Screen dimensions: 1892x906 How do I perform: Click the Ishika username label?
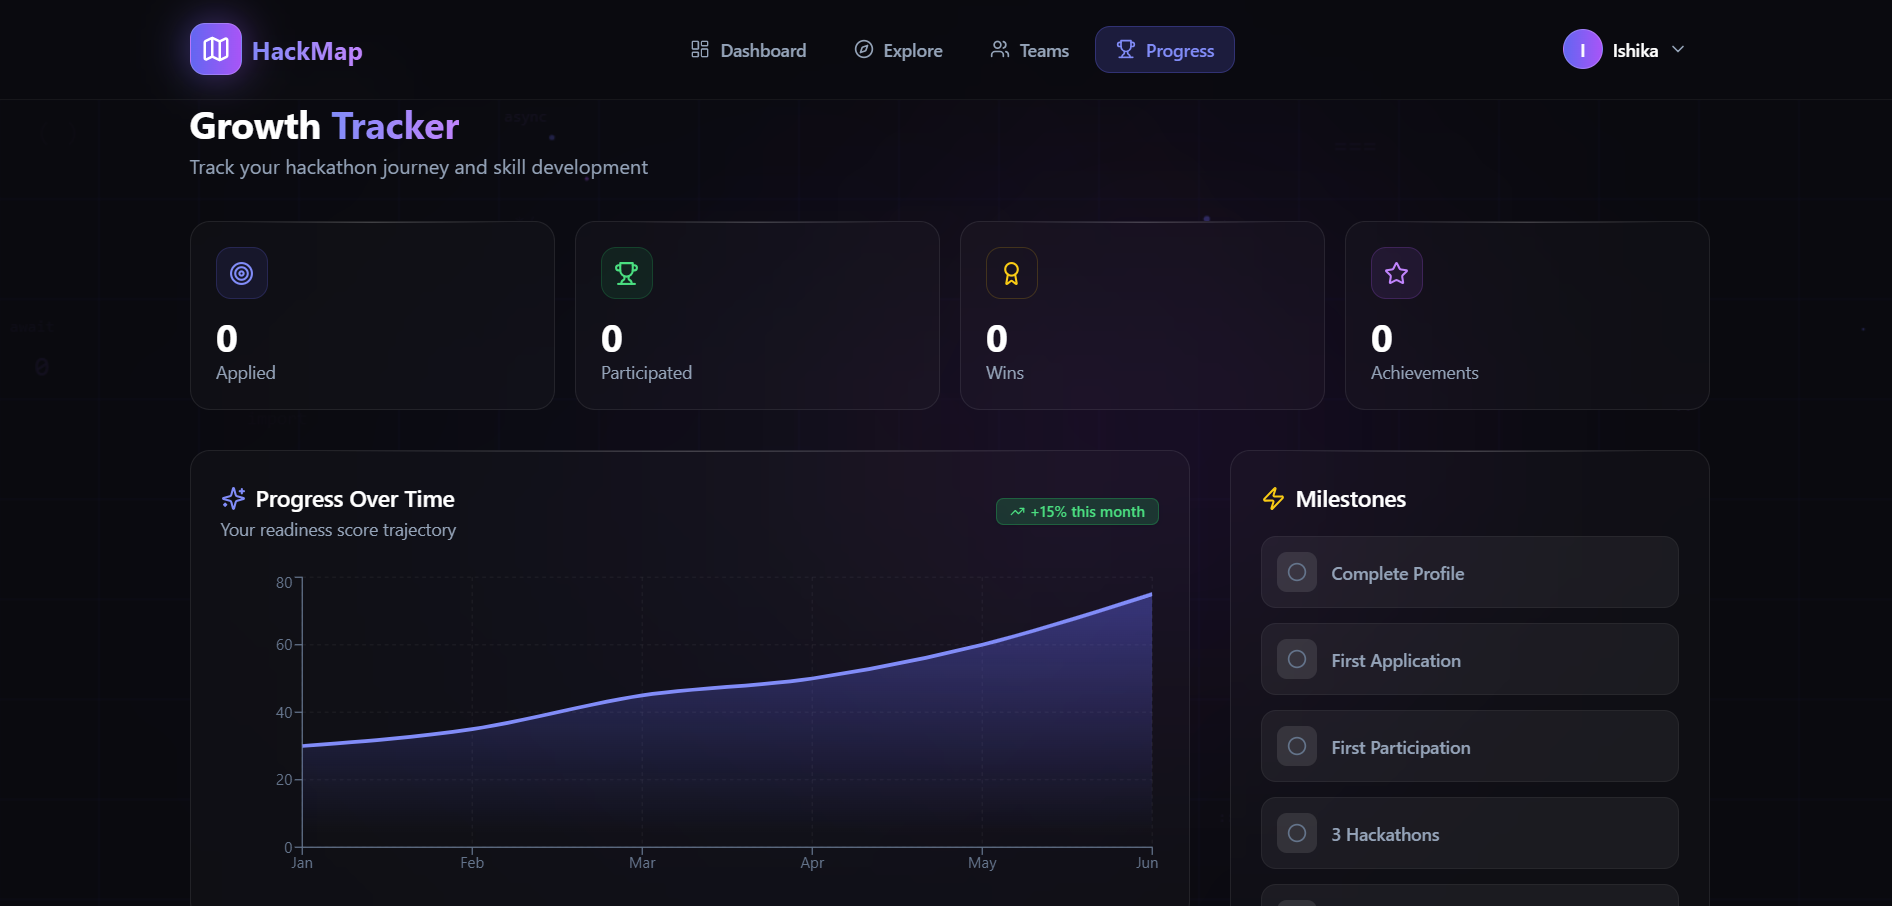point(1636,51)
